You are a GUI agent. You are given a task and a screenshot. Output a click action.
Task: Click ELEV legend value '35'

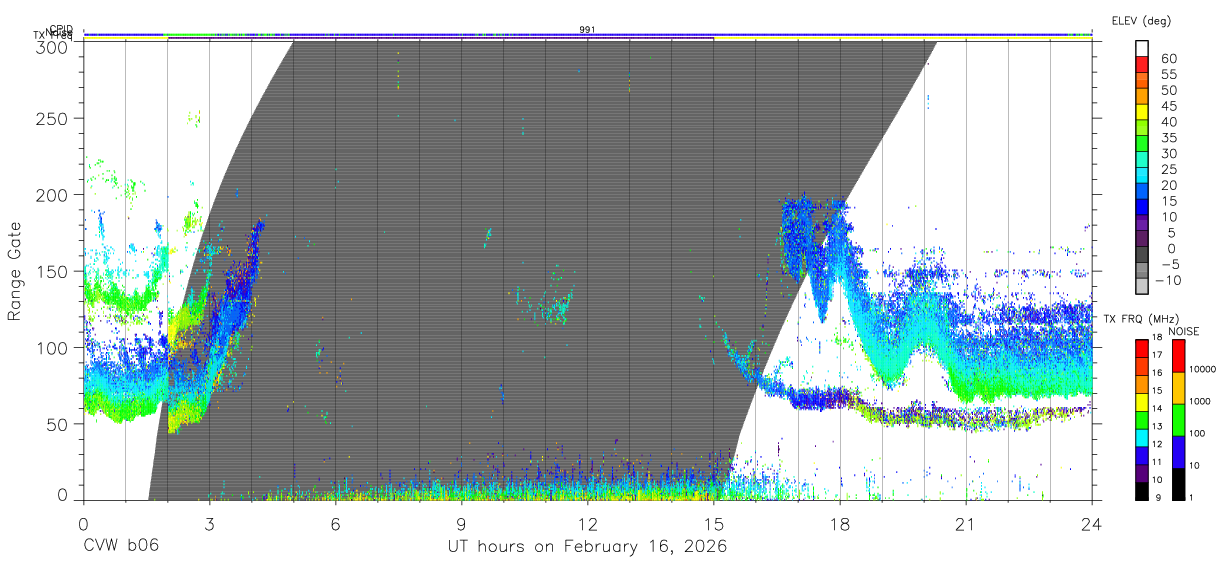[x=1169, y=138]
